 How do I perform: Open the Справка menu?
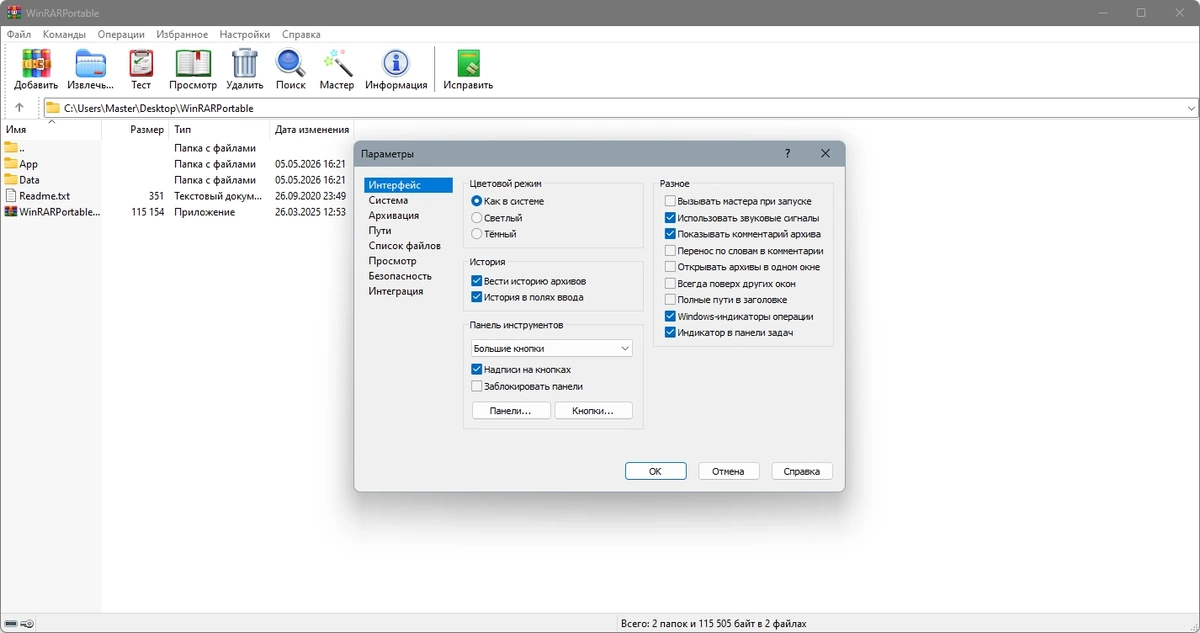pos(301,34)
